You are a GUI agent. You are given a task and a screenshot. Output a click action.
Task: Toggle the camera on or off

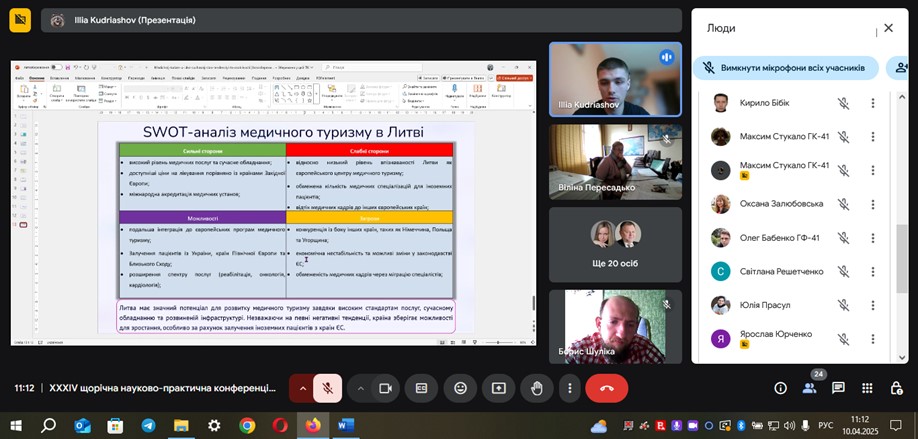coord(383,388)
